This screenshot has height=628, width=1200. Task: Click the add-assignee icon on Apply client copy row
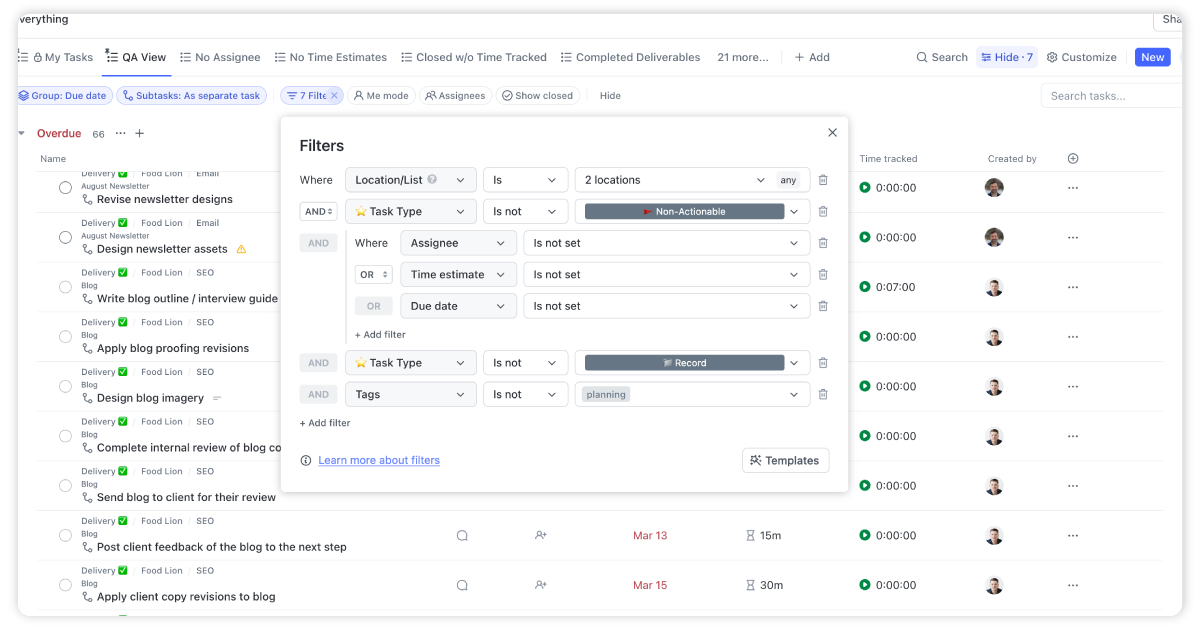pyautogui.click(x=540, y=585)
